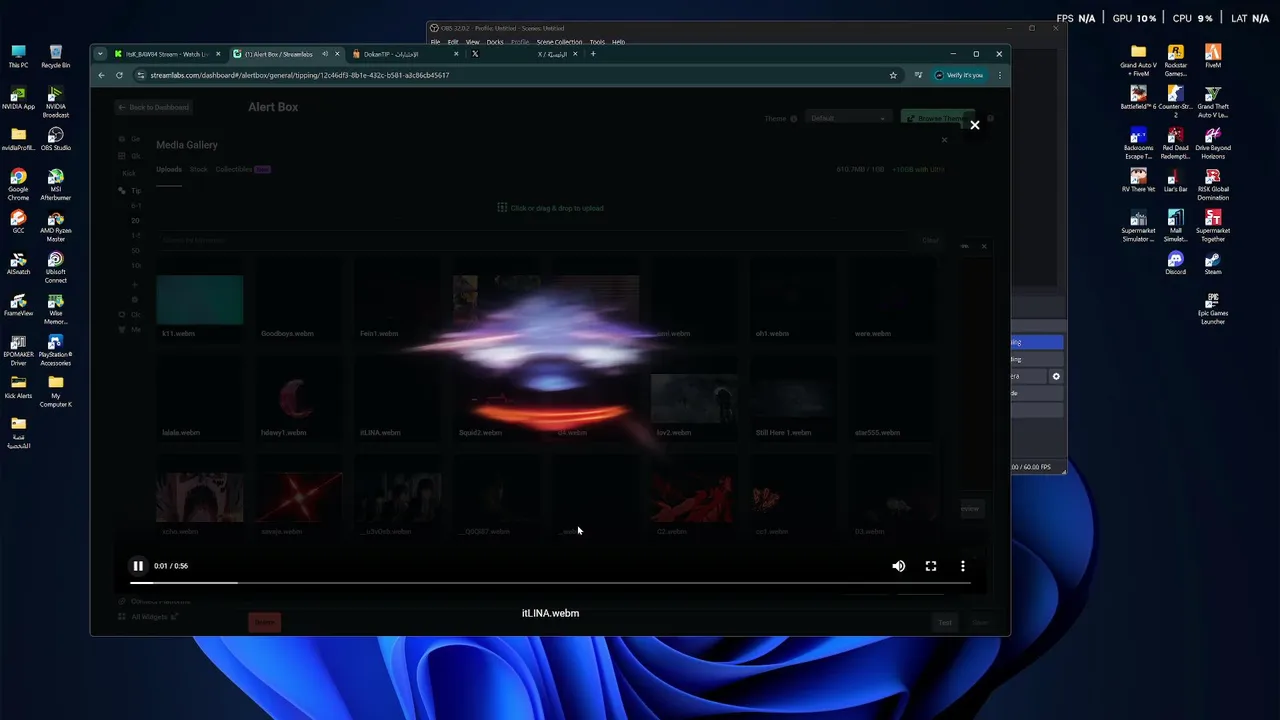The image size is (1280, 720).
Task: Open Kick Alerts folder on desktop
Action: [x=18, y=387]
